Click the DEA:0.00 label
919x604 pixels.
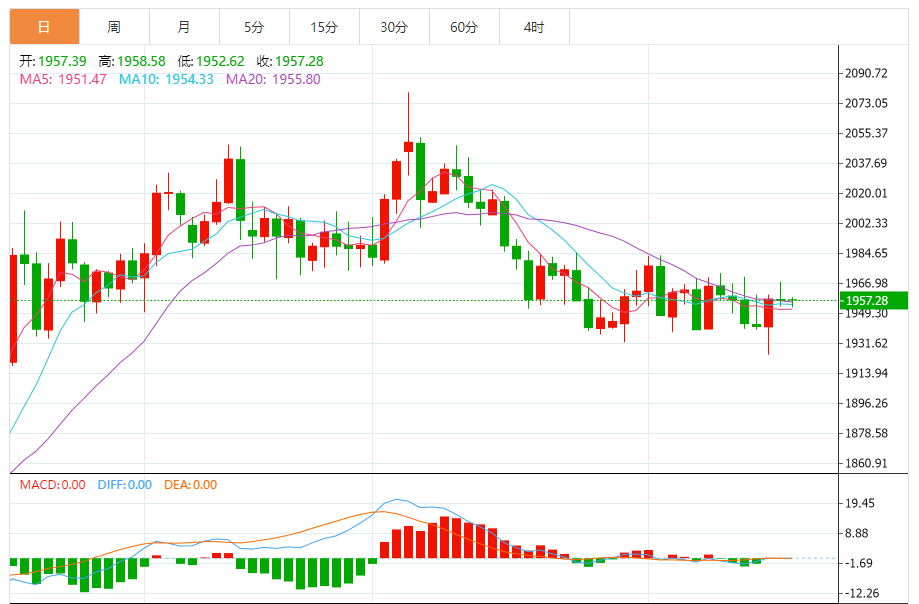(x=190, y=484)
